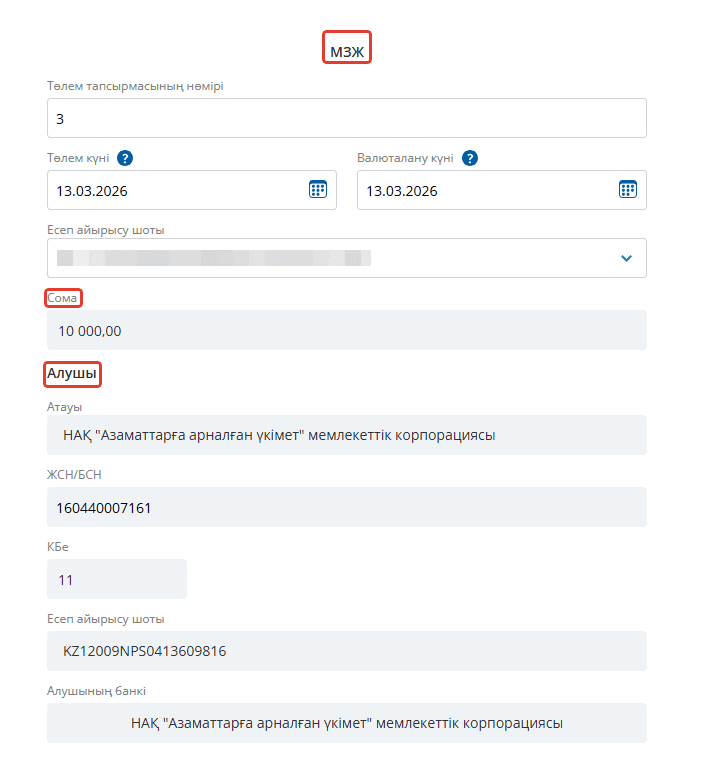
Task: Click the Сома label text
Action: (62, 298)
